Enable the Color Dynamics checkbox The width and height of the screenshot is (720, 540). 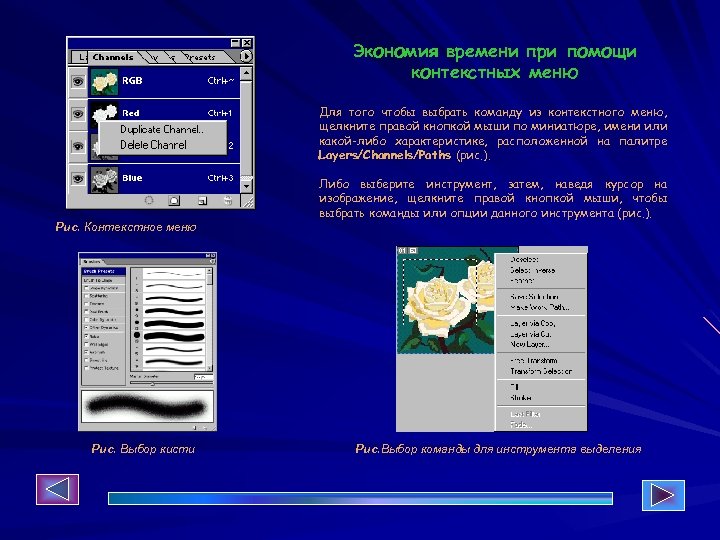(x=86, y=320)
